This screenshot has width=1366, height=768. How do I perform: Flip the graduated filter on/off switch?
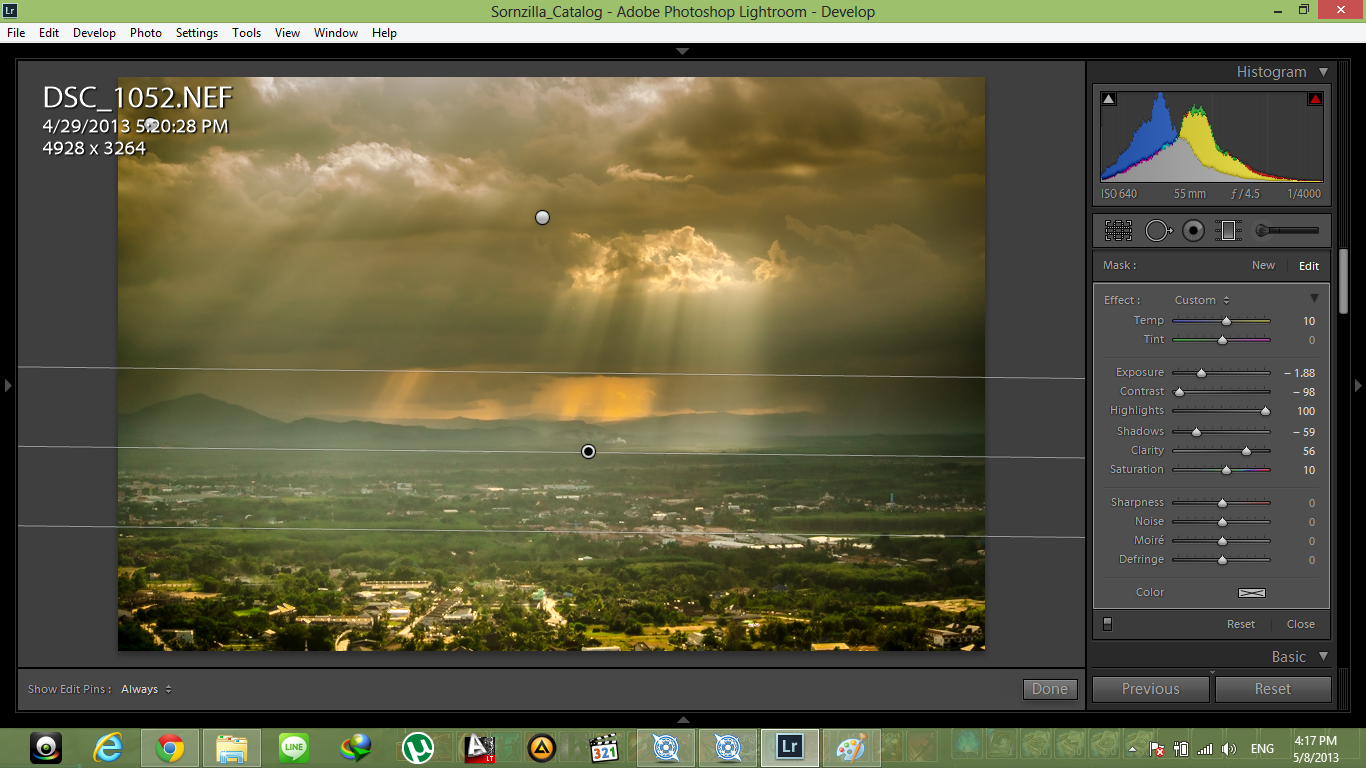click(1107, 624)
